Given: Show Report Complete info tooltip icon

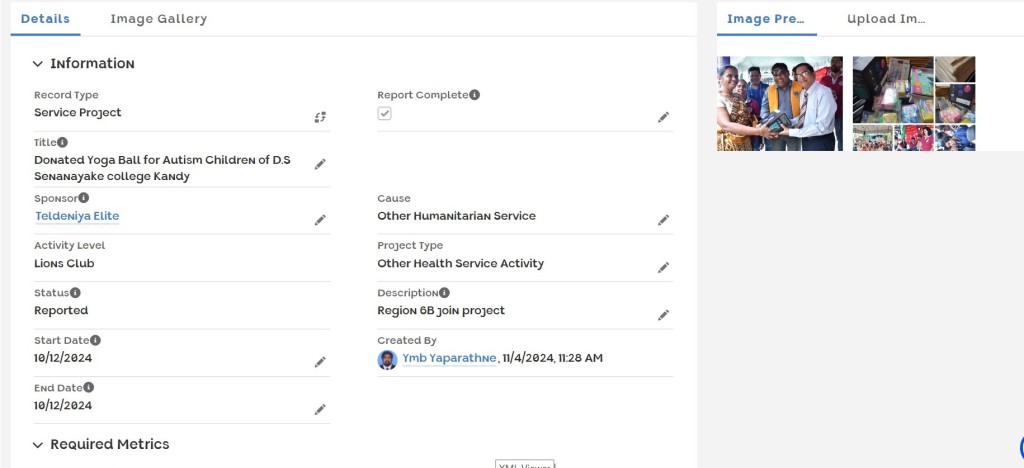Looking at the screenshot, I should [x=475, y=95].
